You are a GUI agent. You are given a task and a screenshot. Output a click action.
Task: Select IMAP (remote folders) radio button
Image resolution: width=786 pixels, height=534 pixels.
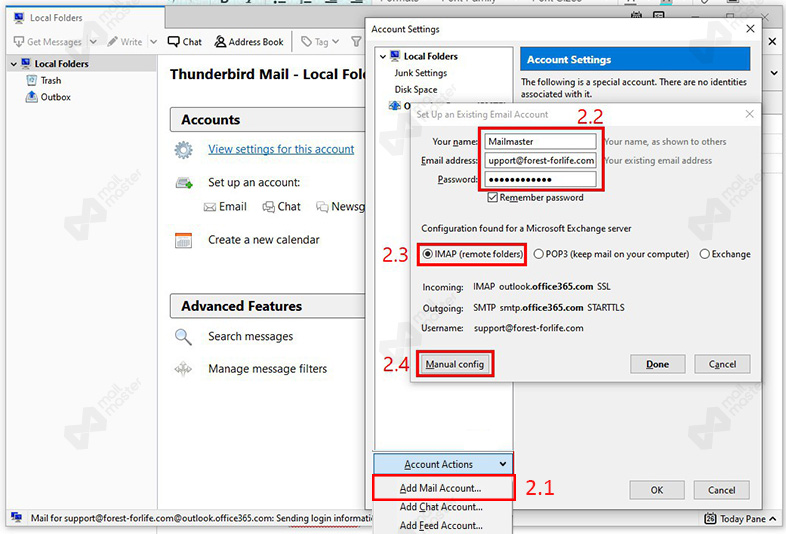[x=427, y=254]
